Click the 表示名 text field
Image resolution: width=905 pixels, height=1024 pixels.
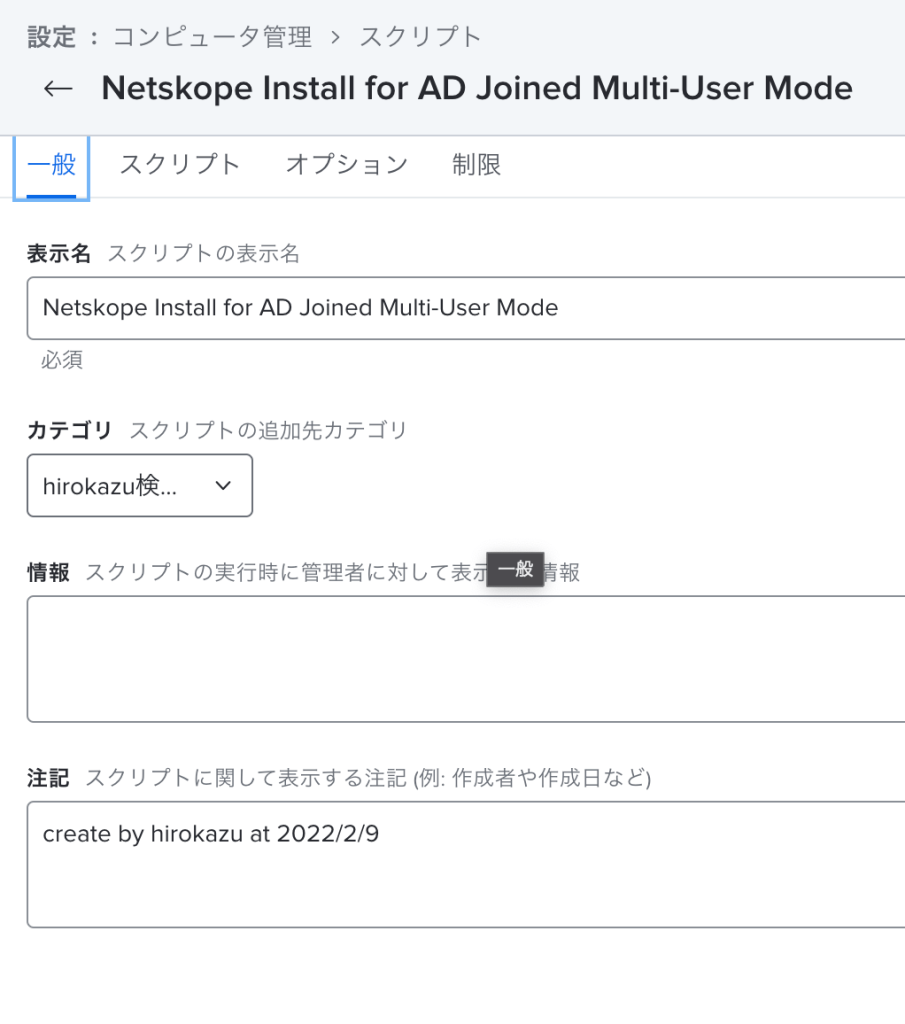click(466, 308)
